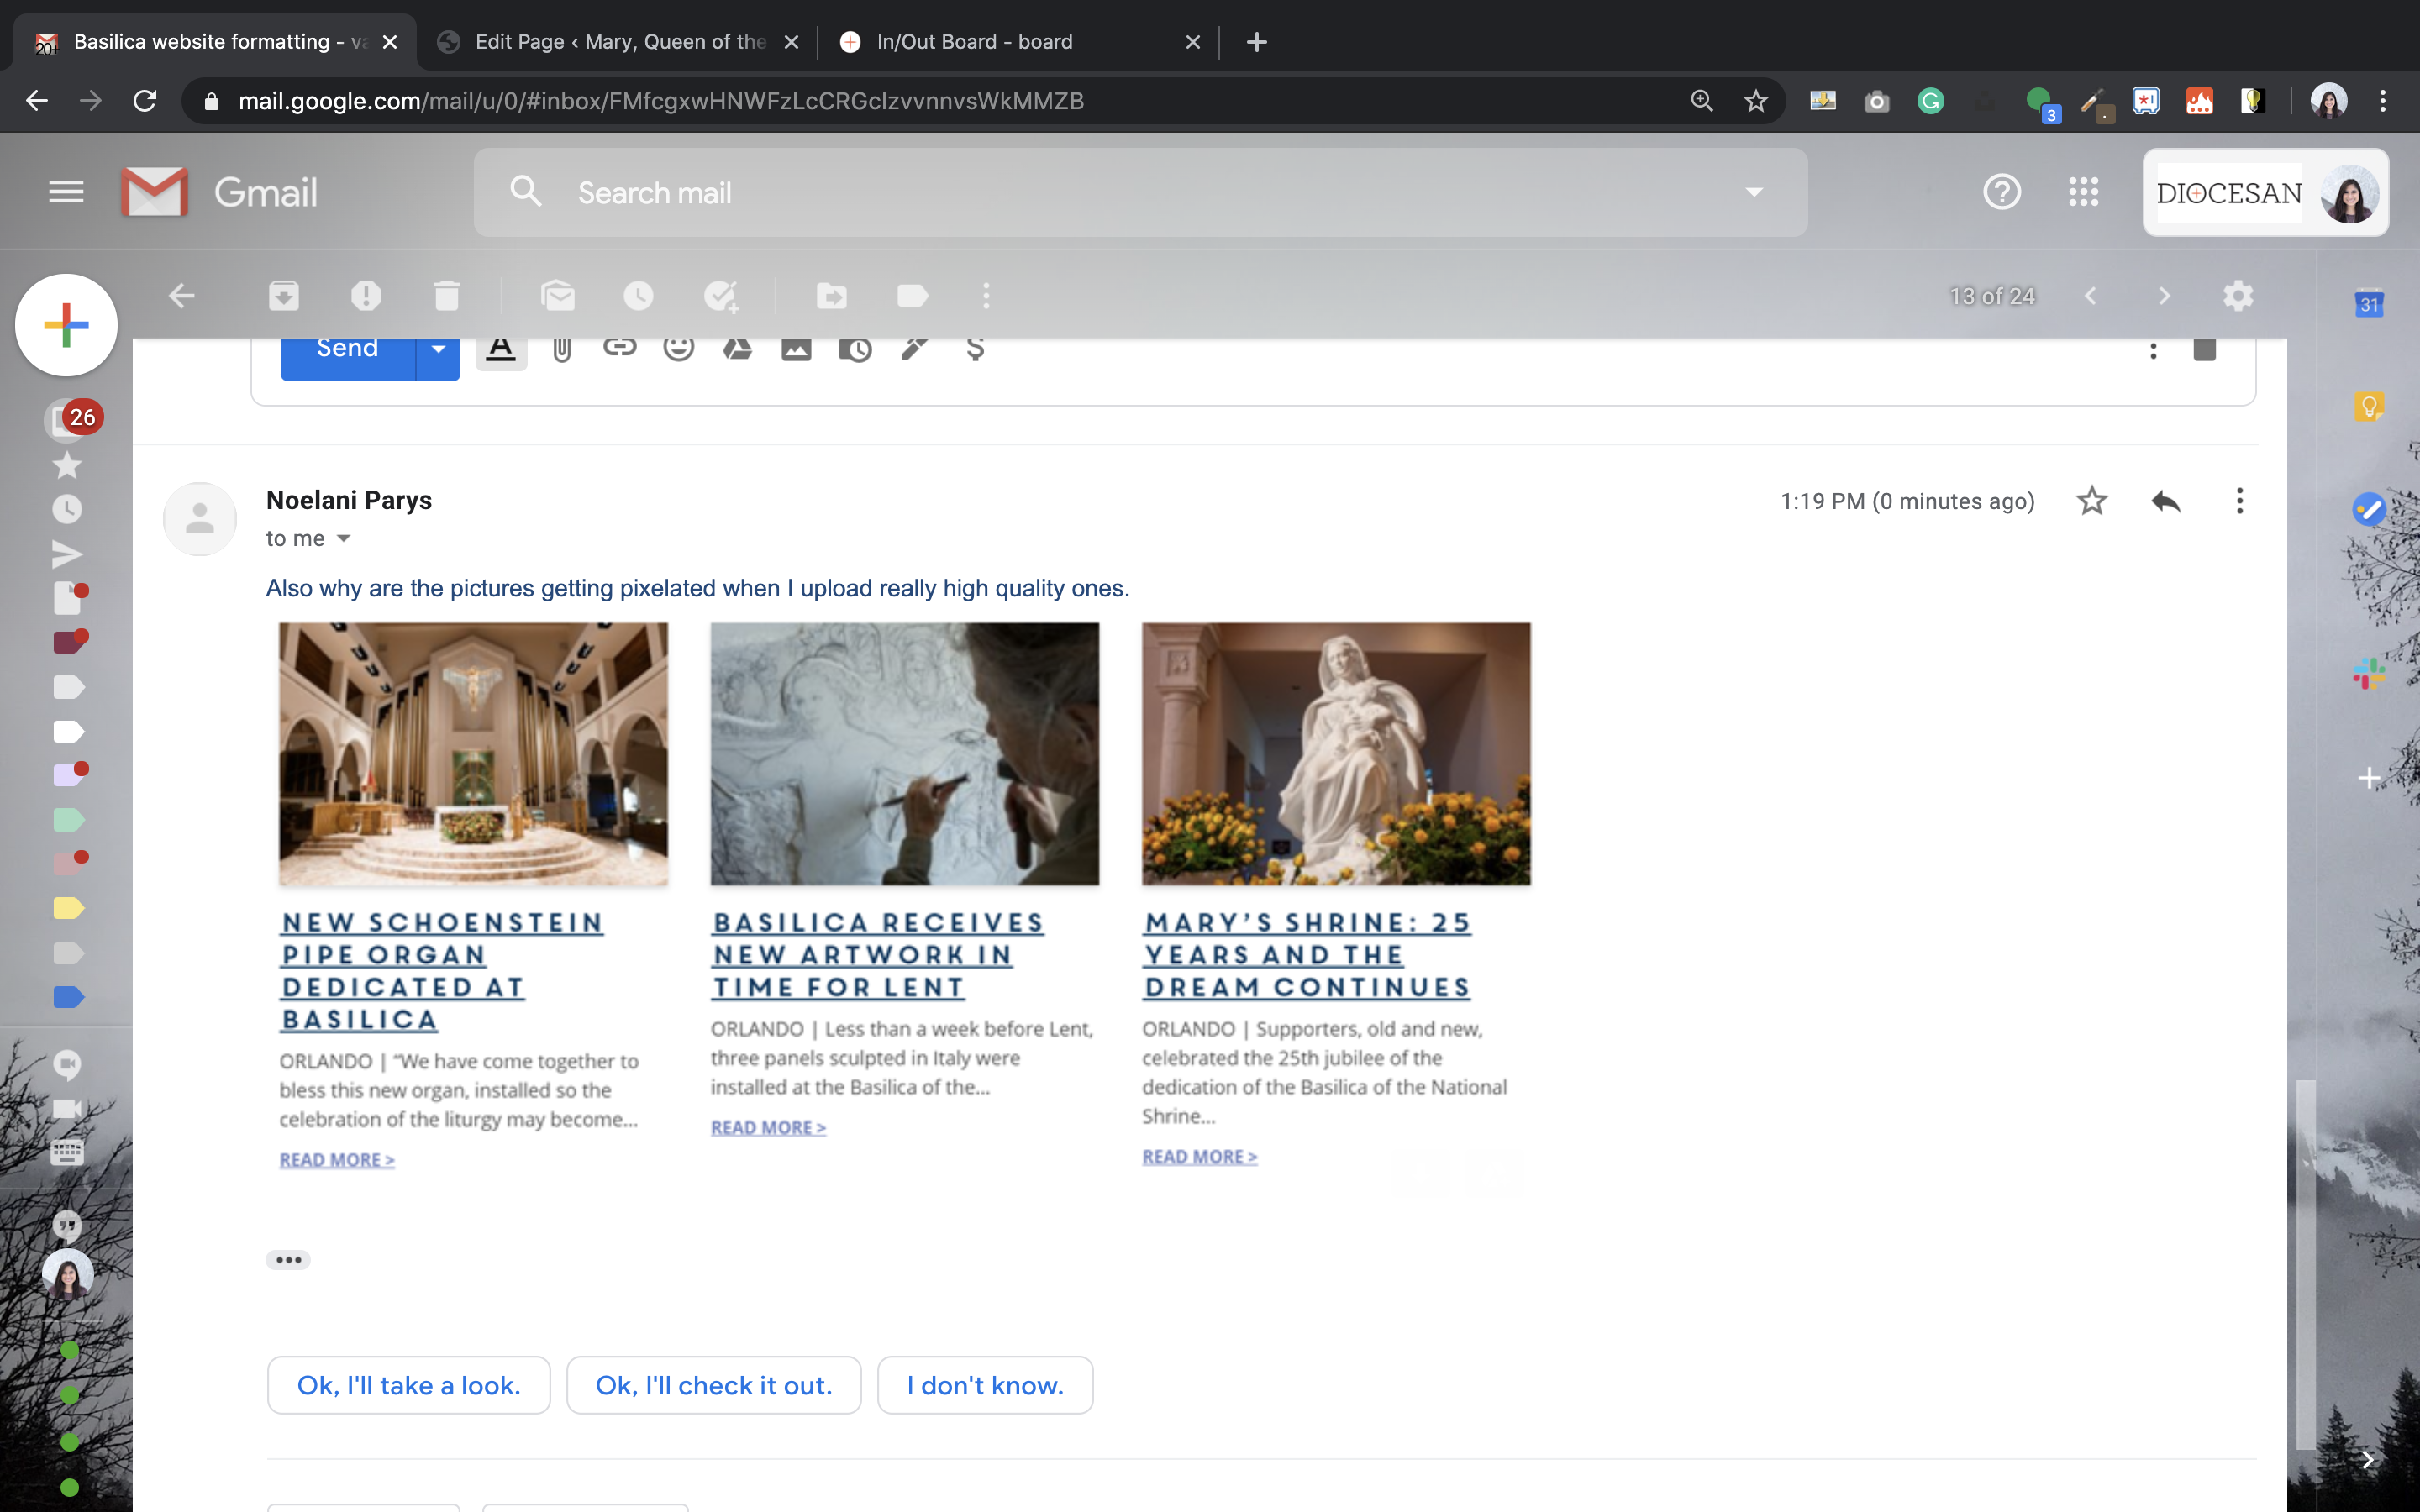This screenshot has height=1512, width=2420.
Task: Click the Snooze clock icon
Action: pos(638,296)
